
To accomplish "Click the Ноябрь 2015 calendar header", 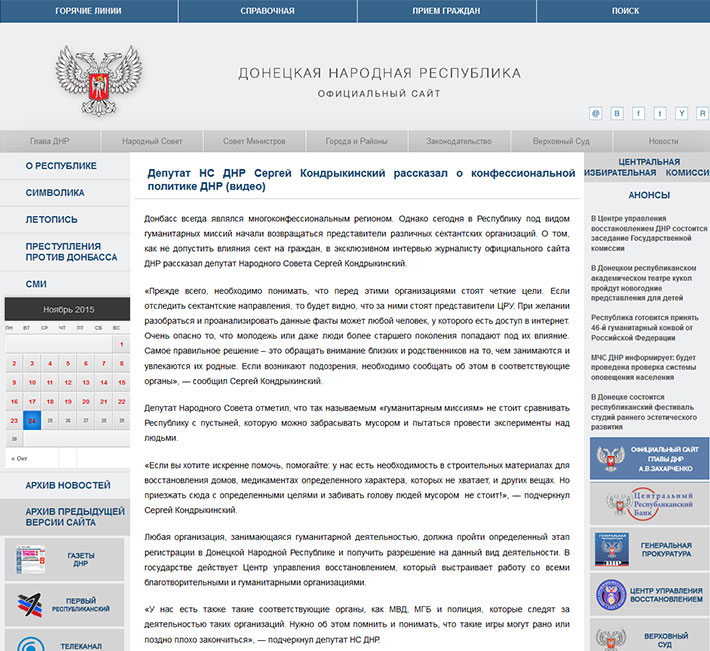I will pyautogui.click(x=67, y=310).
